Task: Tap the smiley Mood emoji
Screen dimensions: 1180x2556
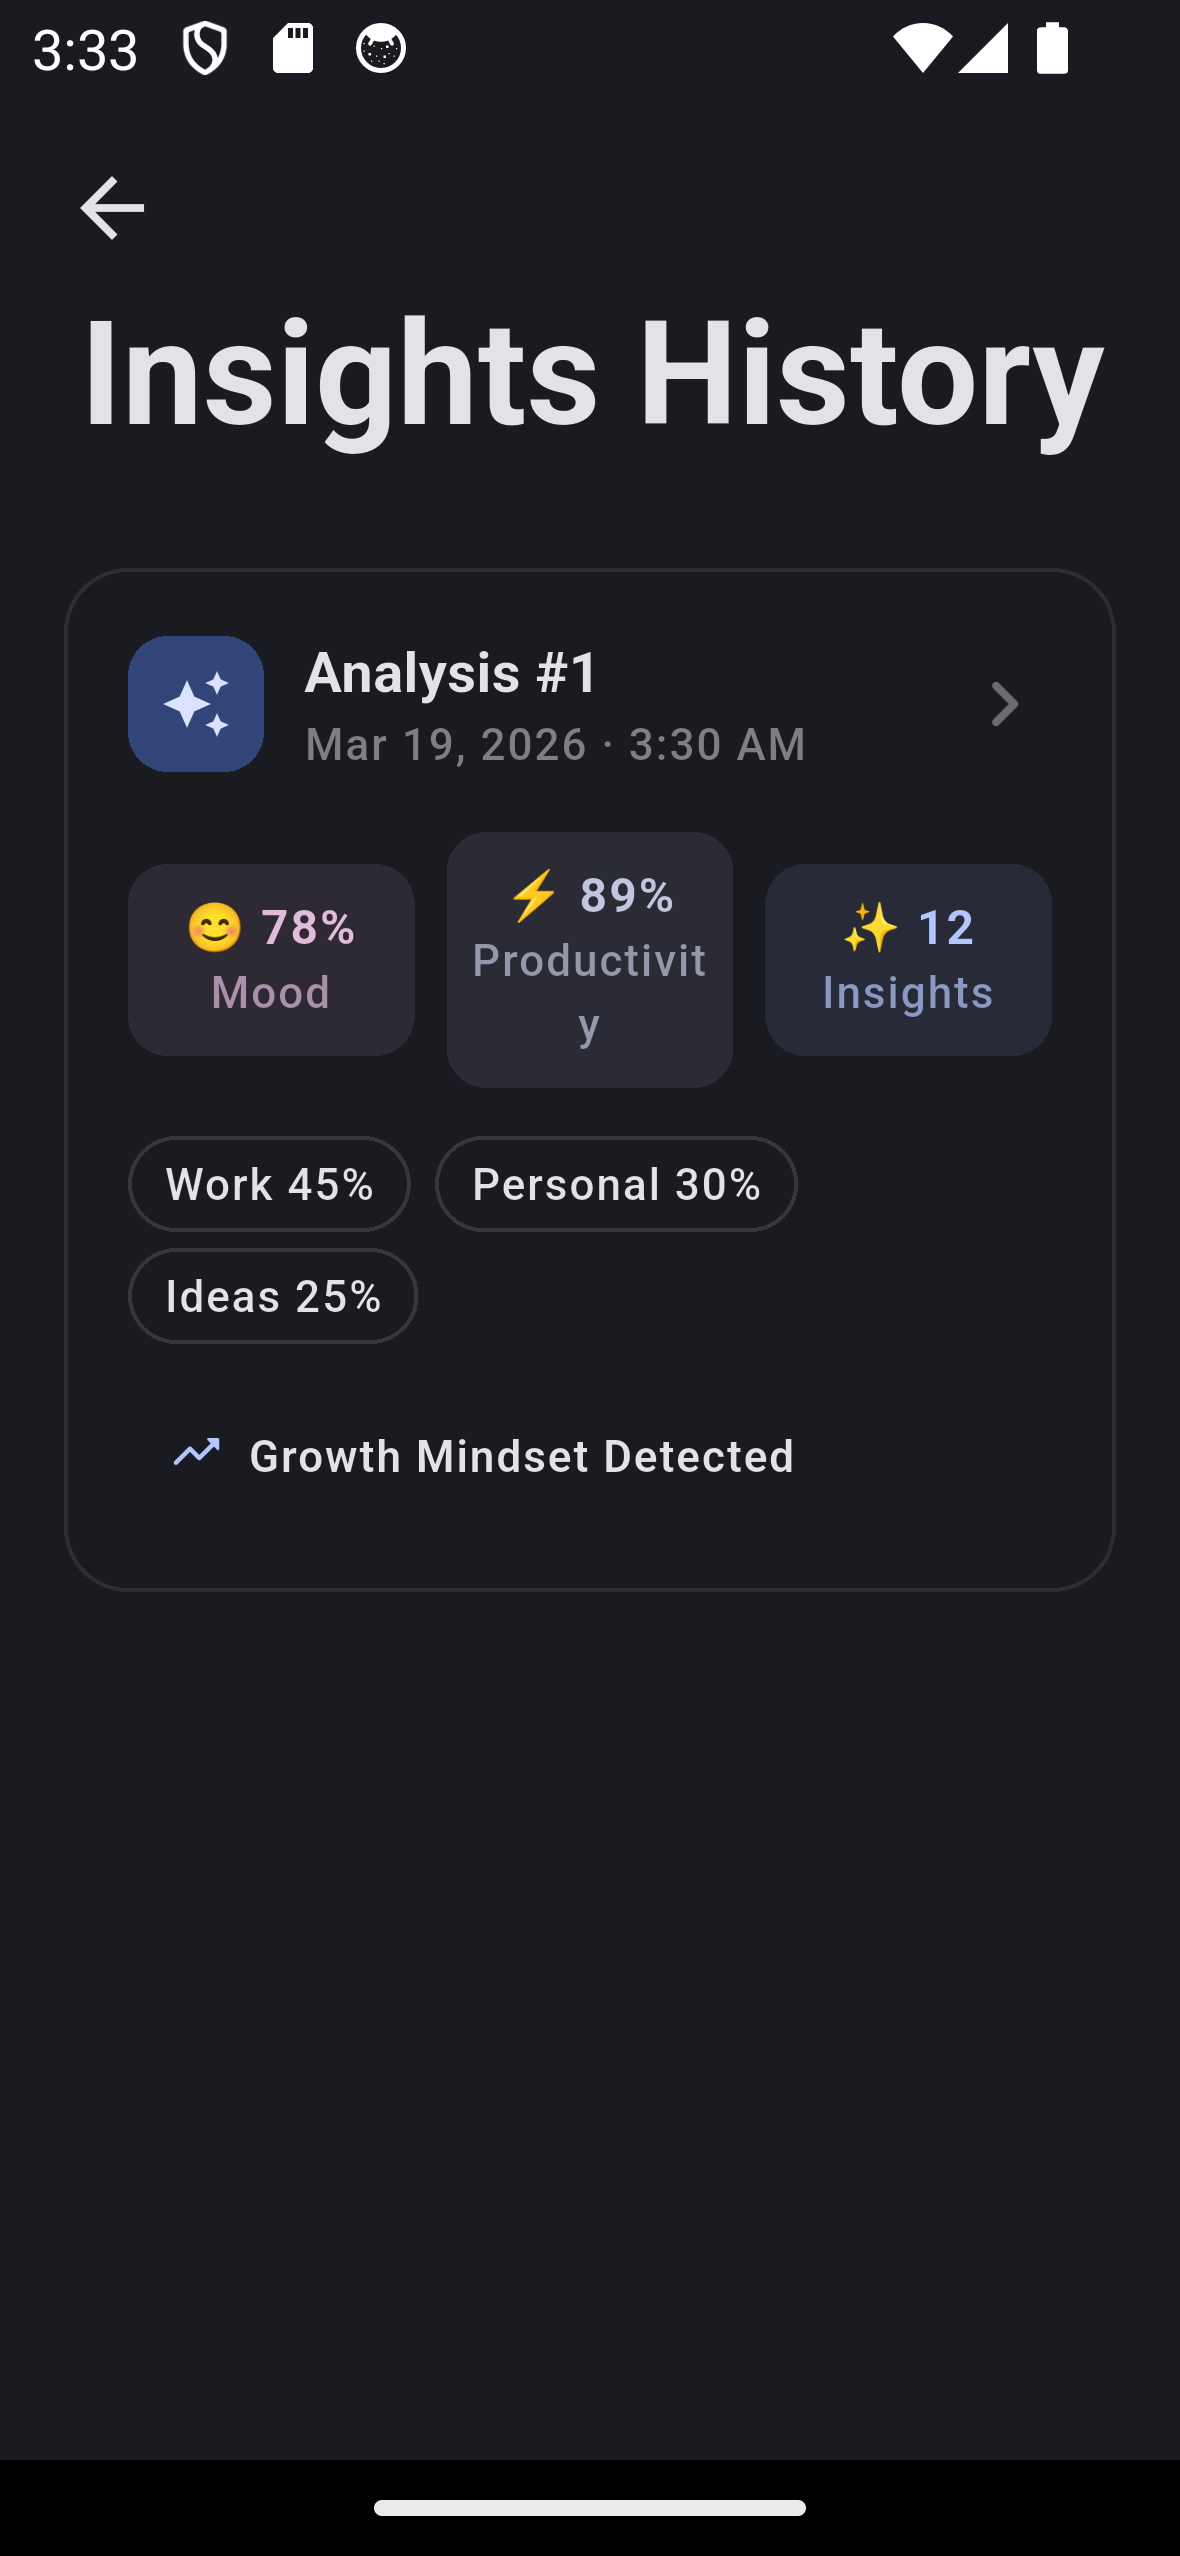Action: coord(215,928)
